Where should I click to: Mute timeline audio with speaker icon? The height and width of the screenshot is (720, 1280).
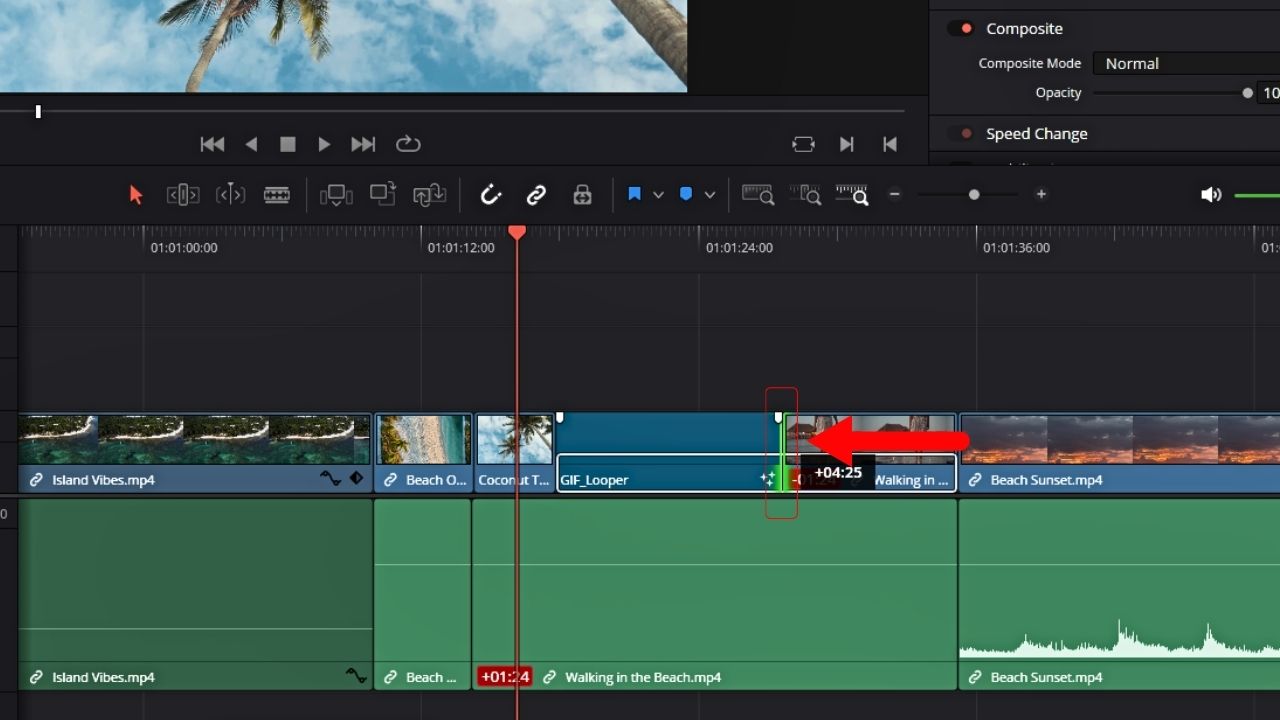coord(1211,194)
